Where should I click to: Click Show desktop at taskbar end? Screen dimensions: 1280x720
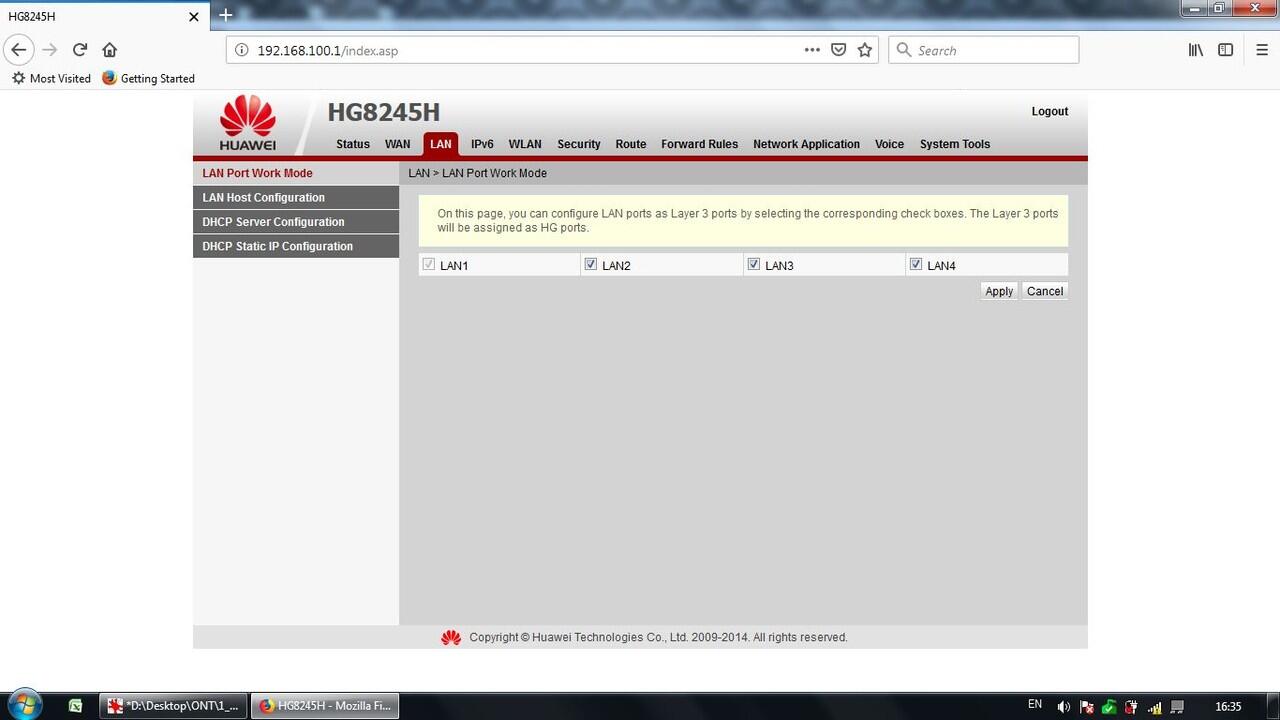click(x=1273, y=706)
